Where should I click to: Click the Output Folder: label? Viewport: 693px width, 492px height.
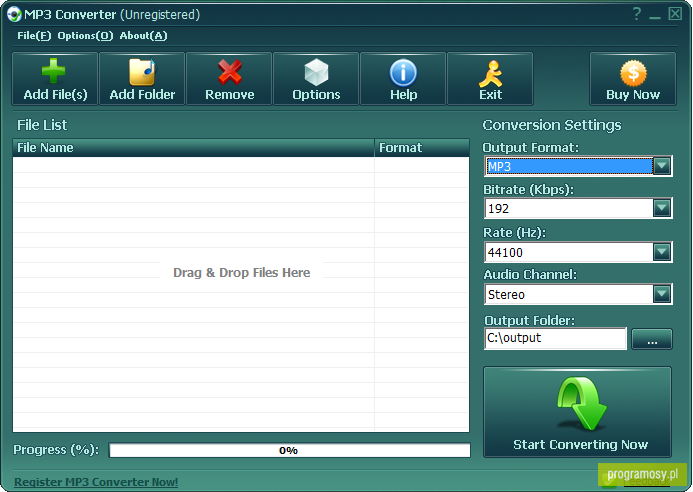click(529, 320)
